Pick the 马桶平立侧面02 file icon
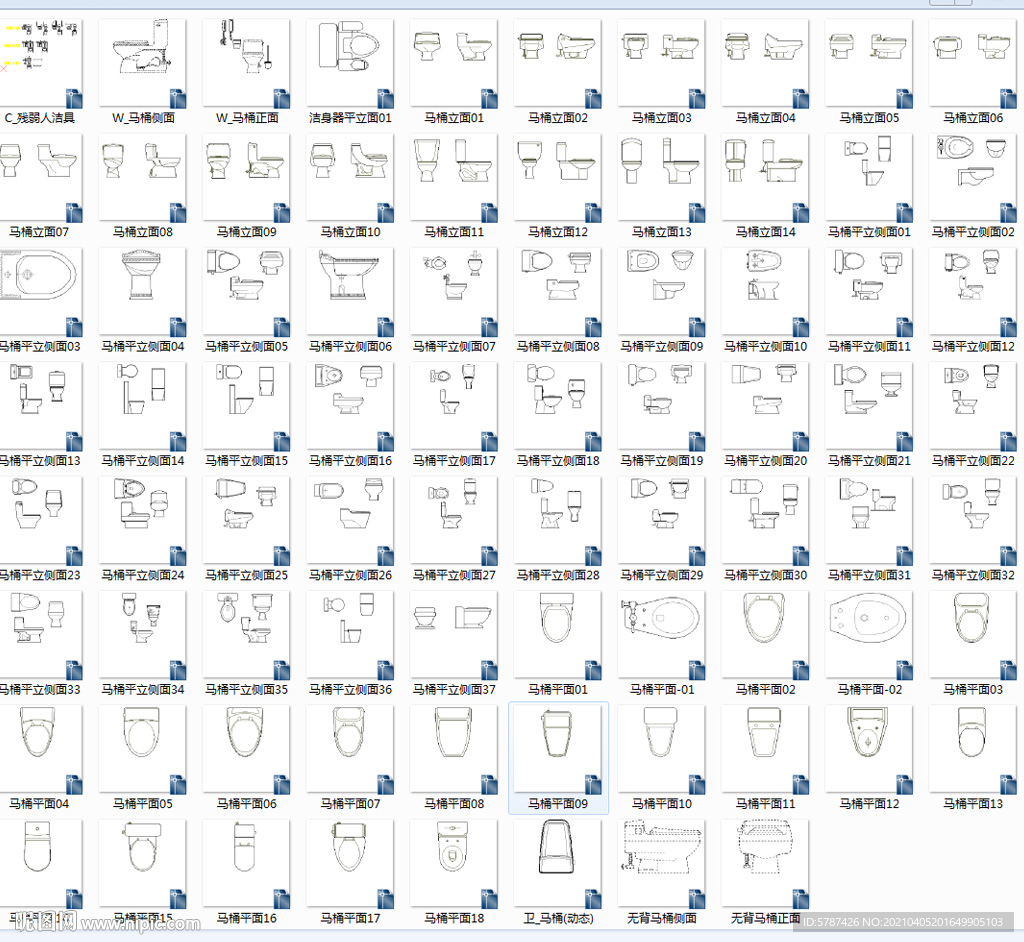Screen dimensions: 1024x942 click(x=974, y=178)
